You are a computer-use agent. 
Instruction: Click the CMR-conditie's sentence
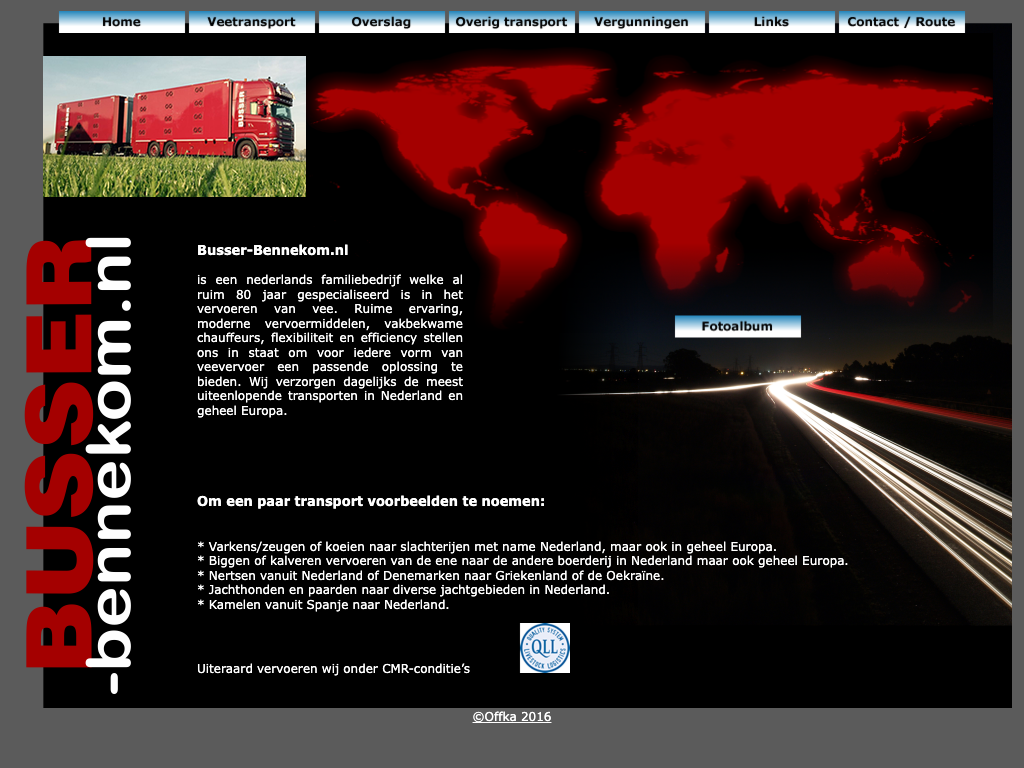(x=333, y=669)
